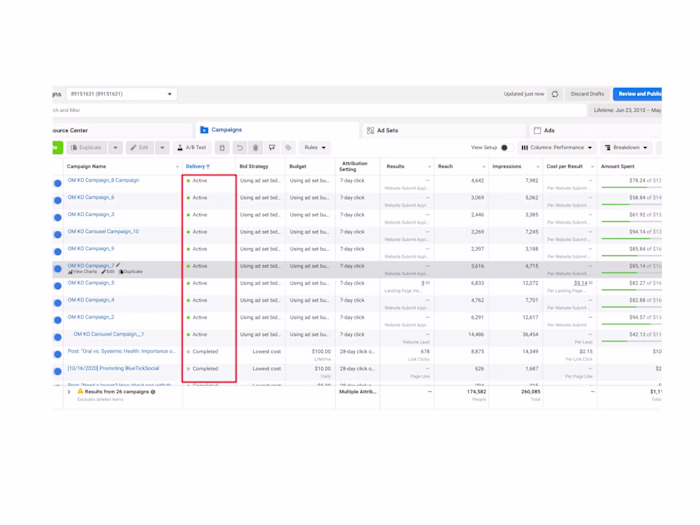
Task: Click the Search and filter field
Action: point(319,110)
